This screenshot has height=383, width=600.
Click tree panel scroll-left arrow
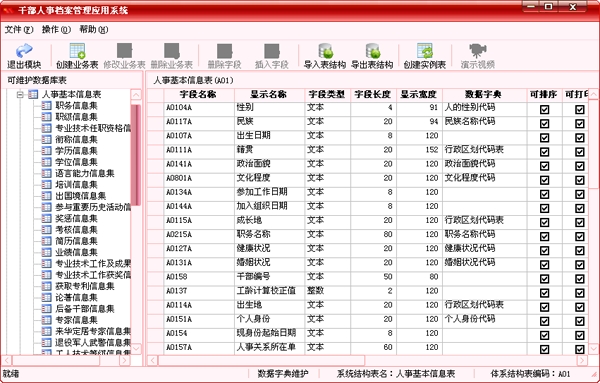(6, 360)
